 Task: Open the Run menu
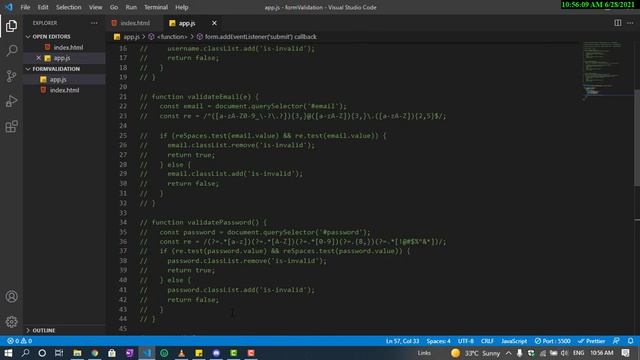(131, 7)
